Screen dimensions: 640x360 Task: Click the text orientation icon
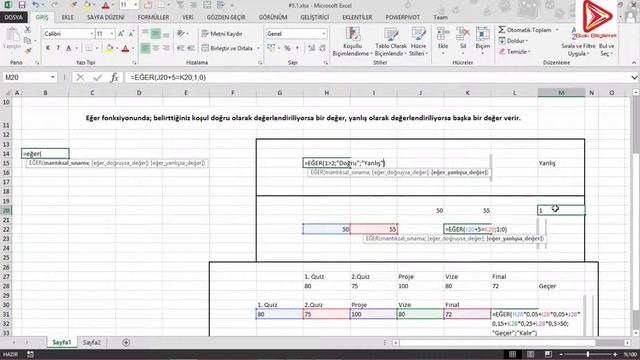point(181,33)
